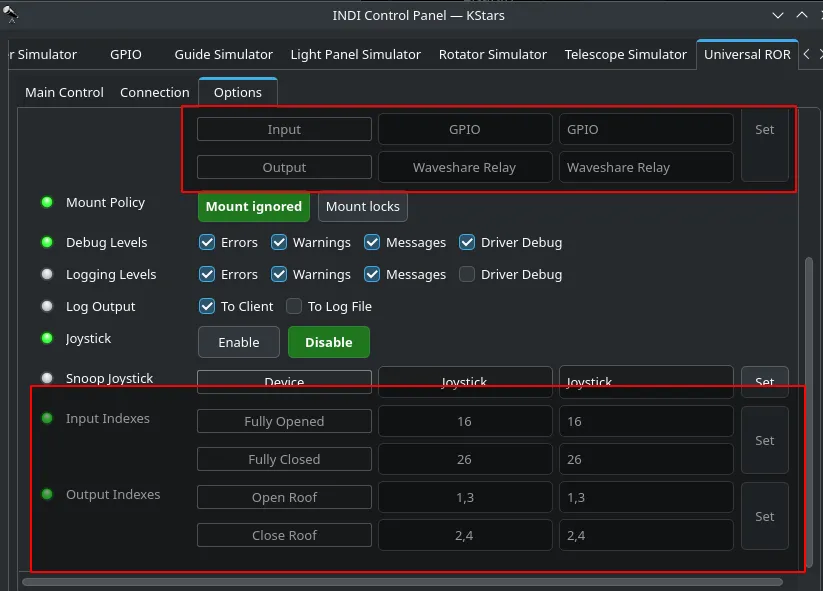Edit the Fully Opened index field 16

click(646, 421)
